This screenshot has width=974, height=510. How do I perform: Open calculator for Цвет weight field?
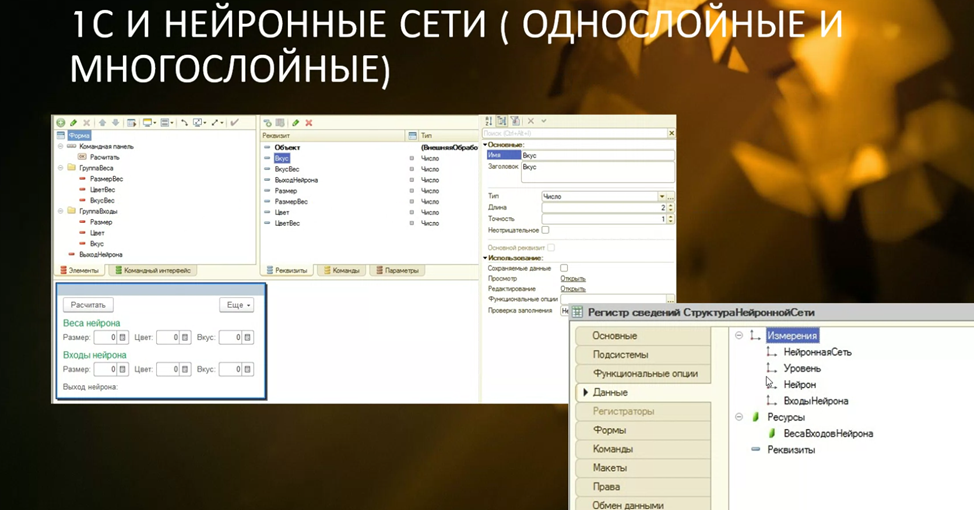coord(185,337)
